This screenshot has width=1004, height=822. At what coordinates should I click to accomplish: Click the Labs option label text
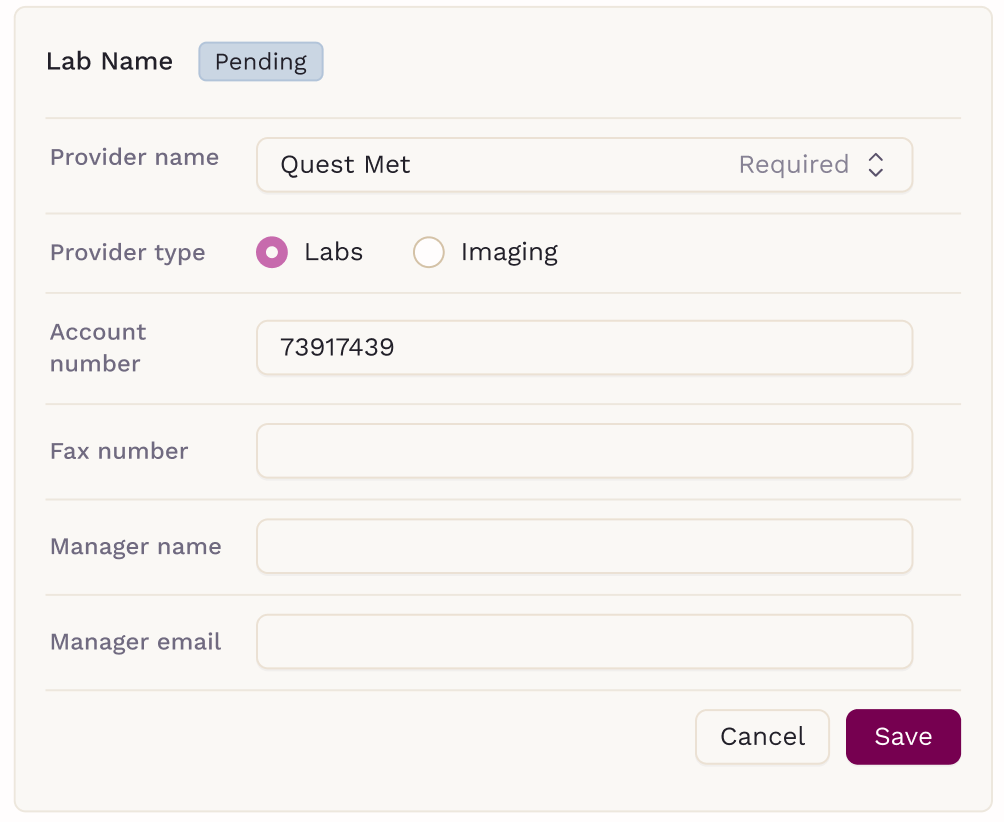(333, 252)
